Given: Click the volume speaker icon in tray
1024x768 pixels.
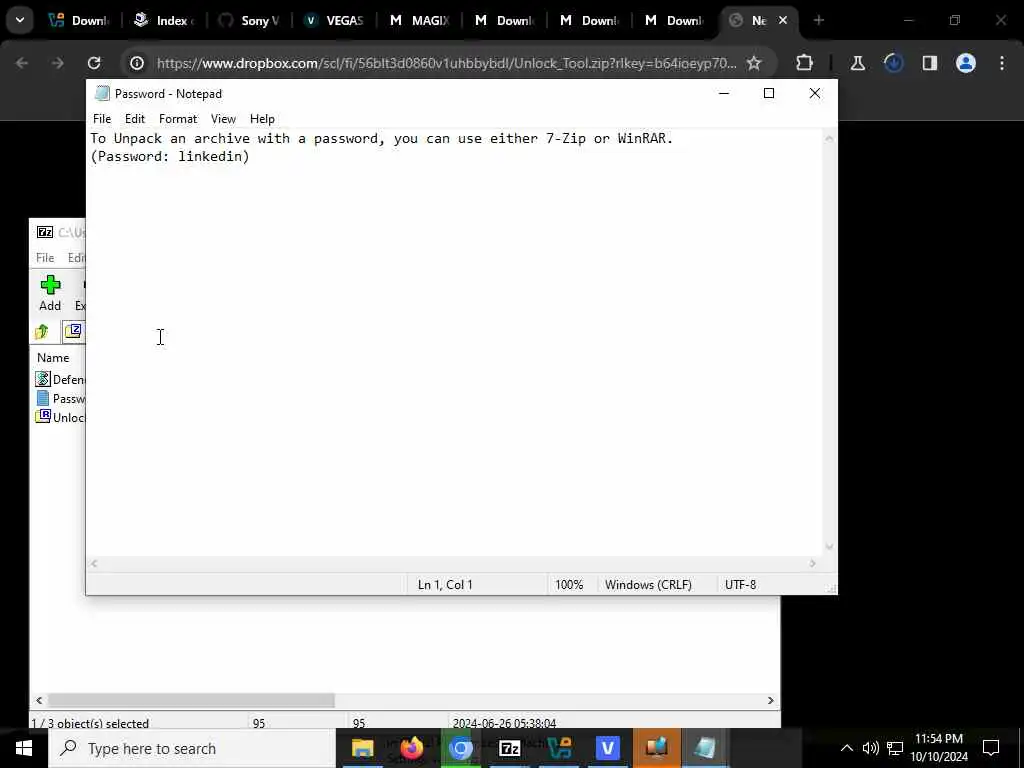Looking at the screenshot, I should tap(871, 748).
